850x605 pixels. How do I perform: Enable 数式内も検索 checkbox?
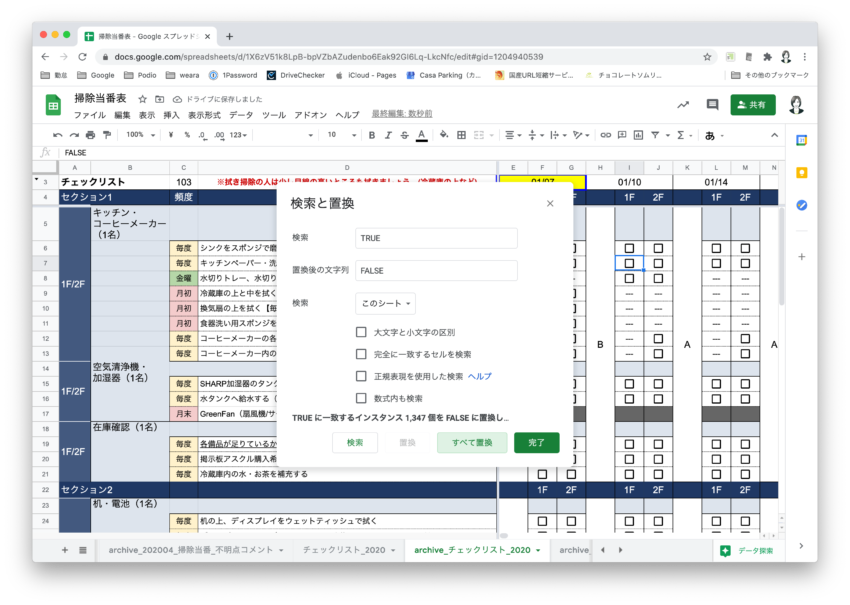361,398
